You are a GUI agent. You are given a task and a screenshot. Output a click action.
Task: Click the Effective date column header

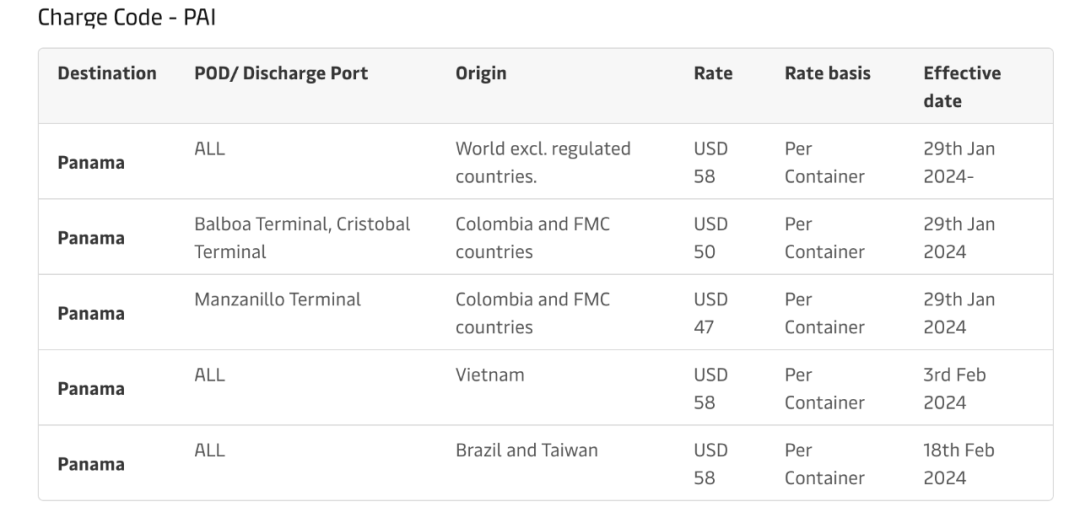click(x=961, y=87)
